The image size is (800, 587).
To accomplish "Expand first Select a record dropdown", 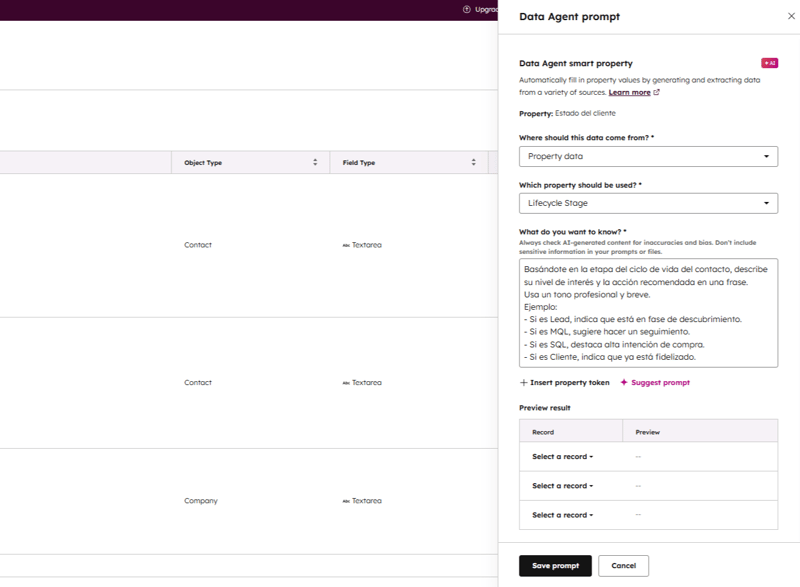I will coord(562,457).
